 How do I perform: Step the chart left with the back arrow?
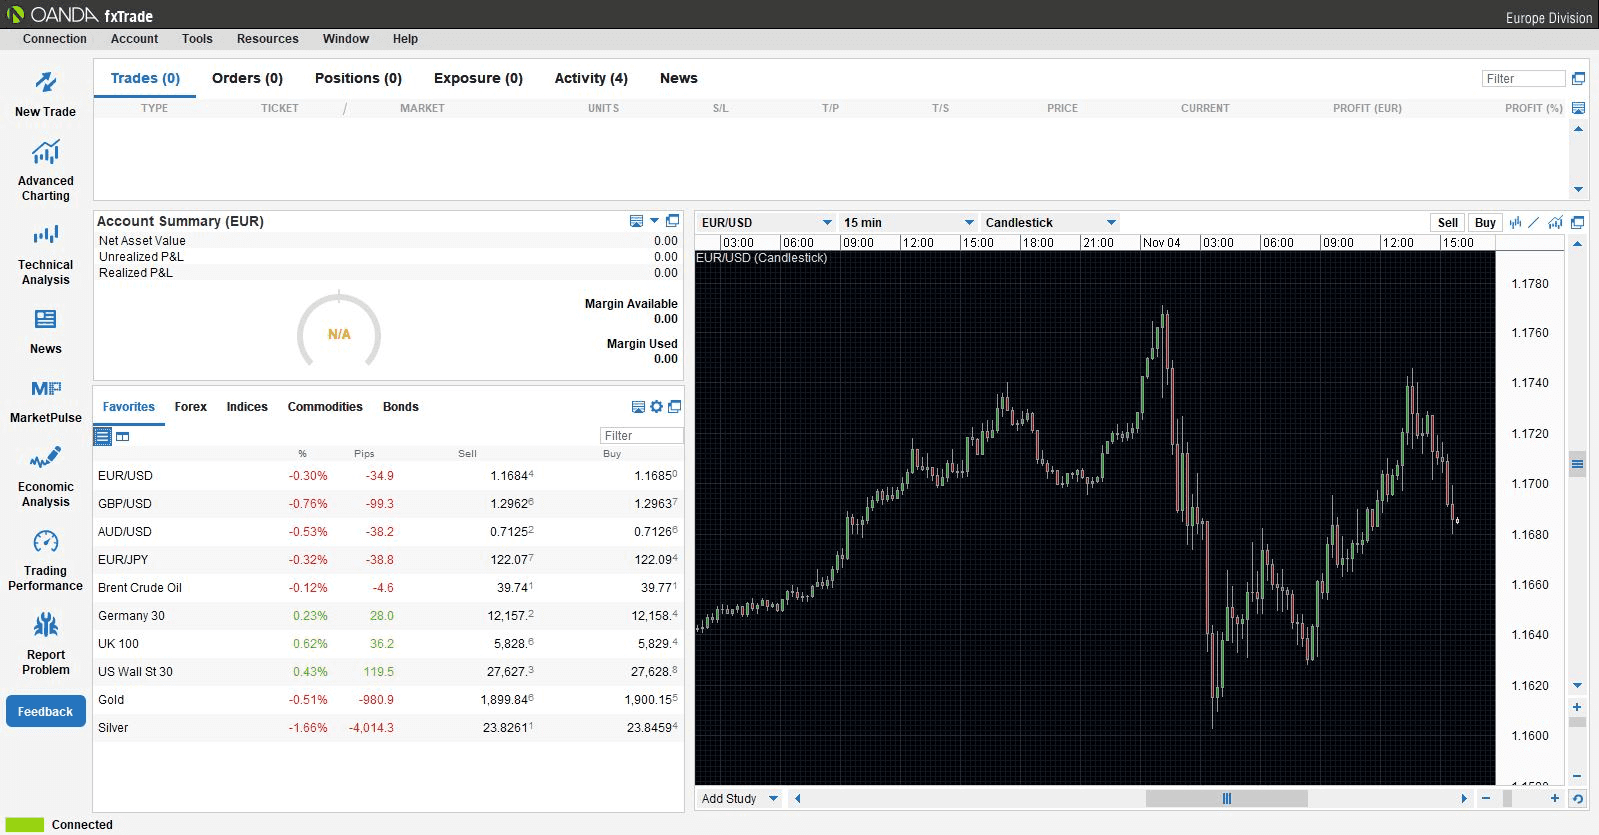(797, 798)
